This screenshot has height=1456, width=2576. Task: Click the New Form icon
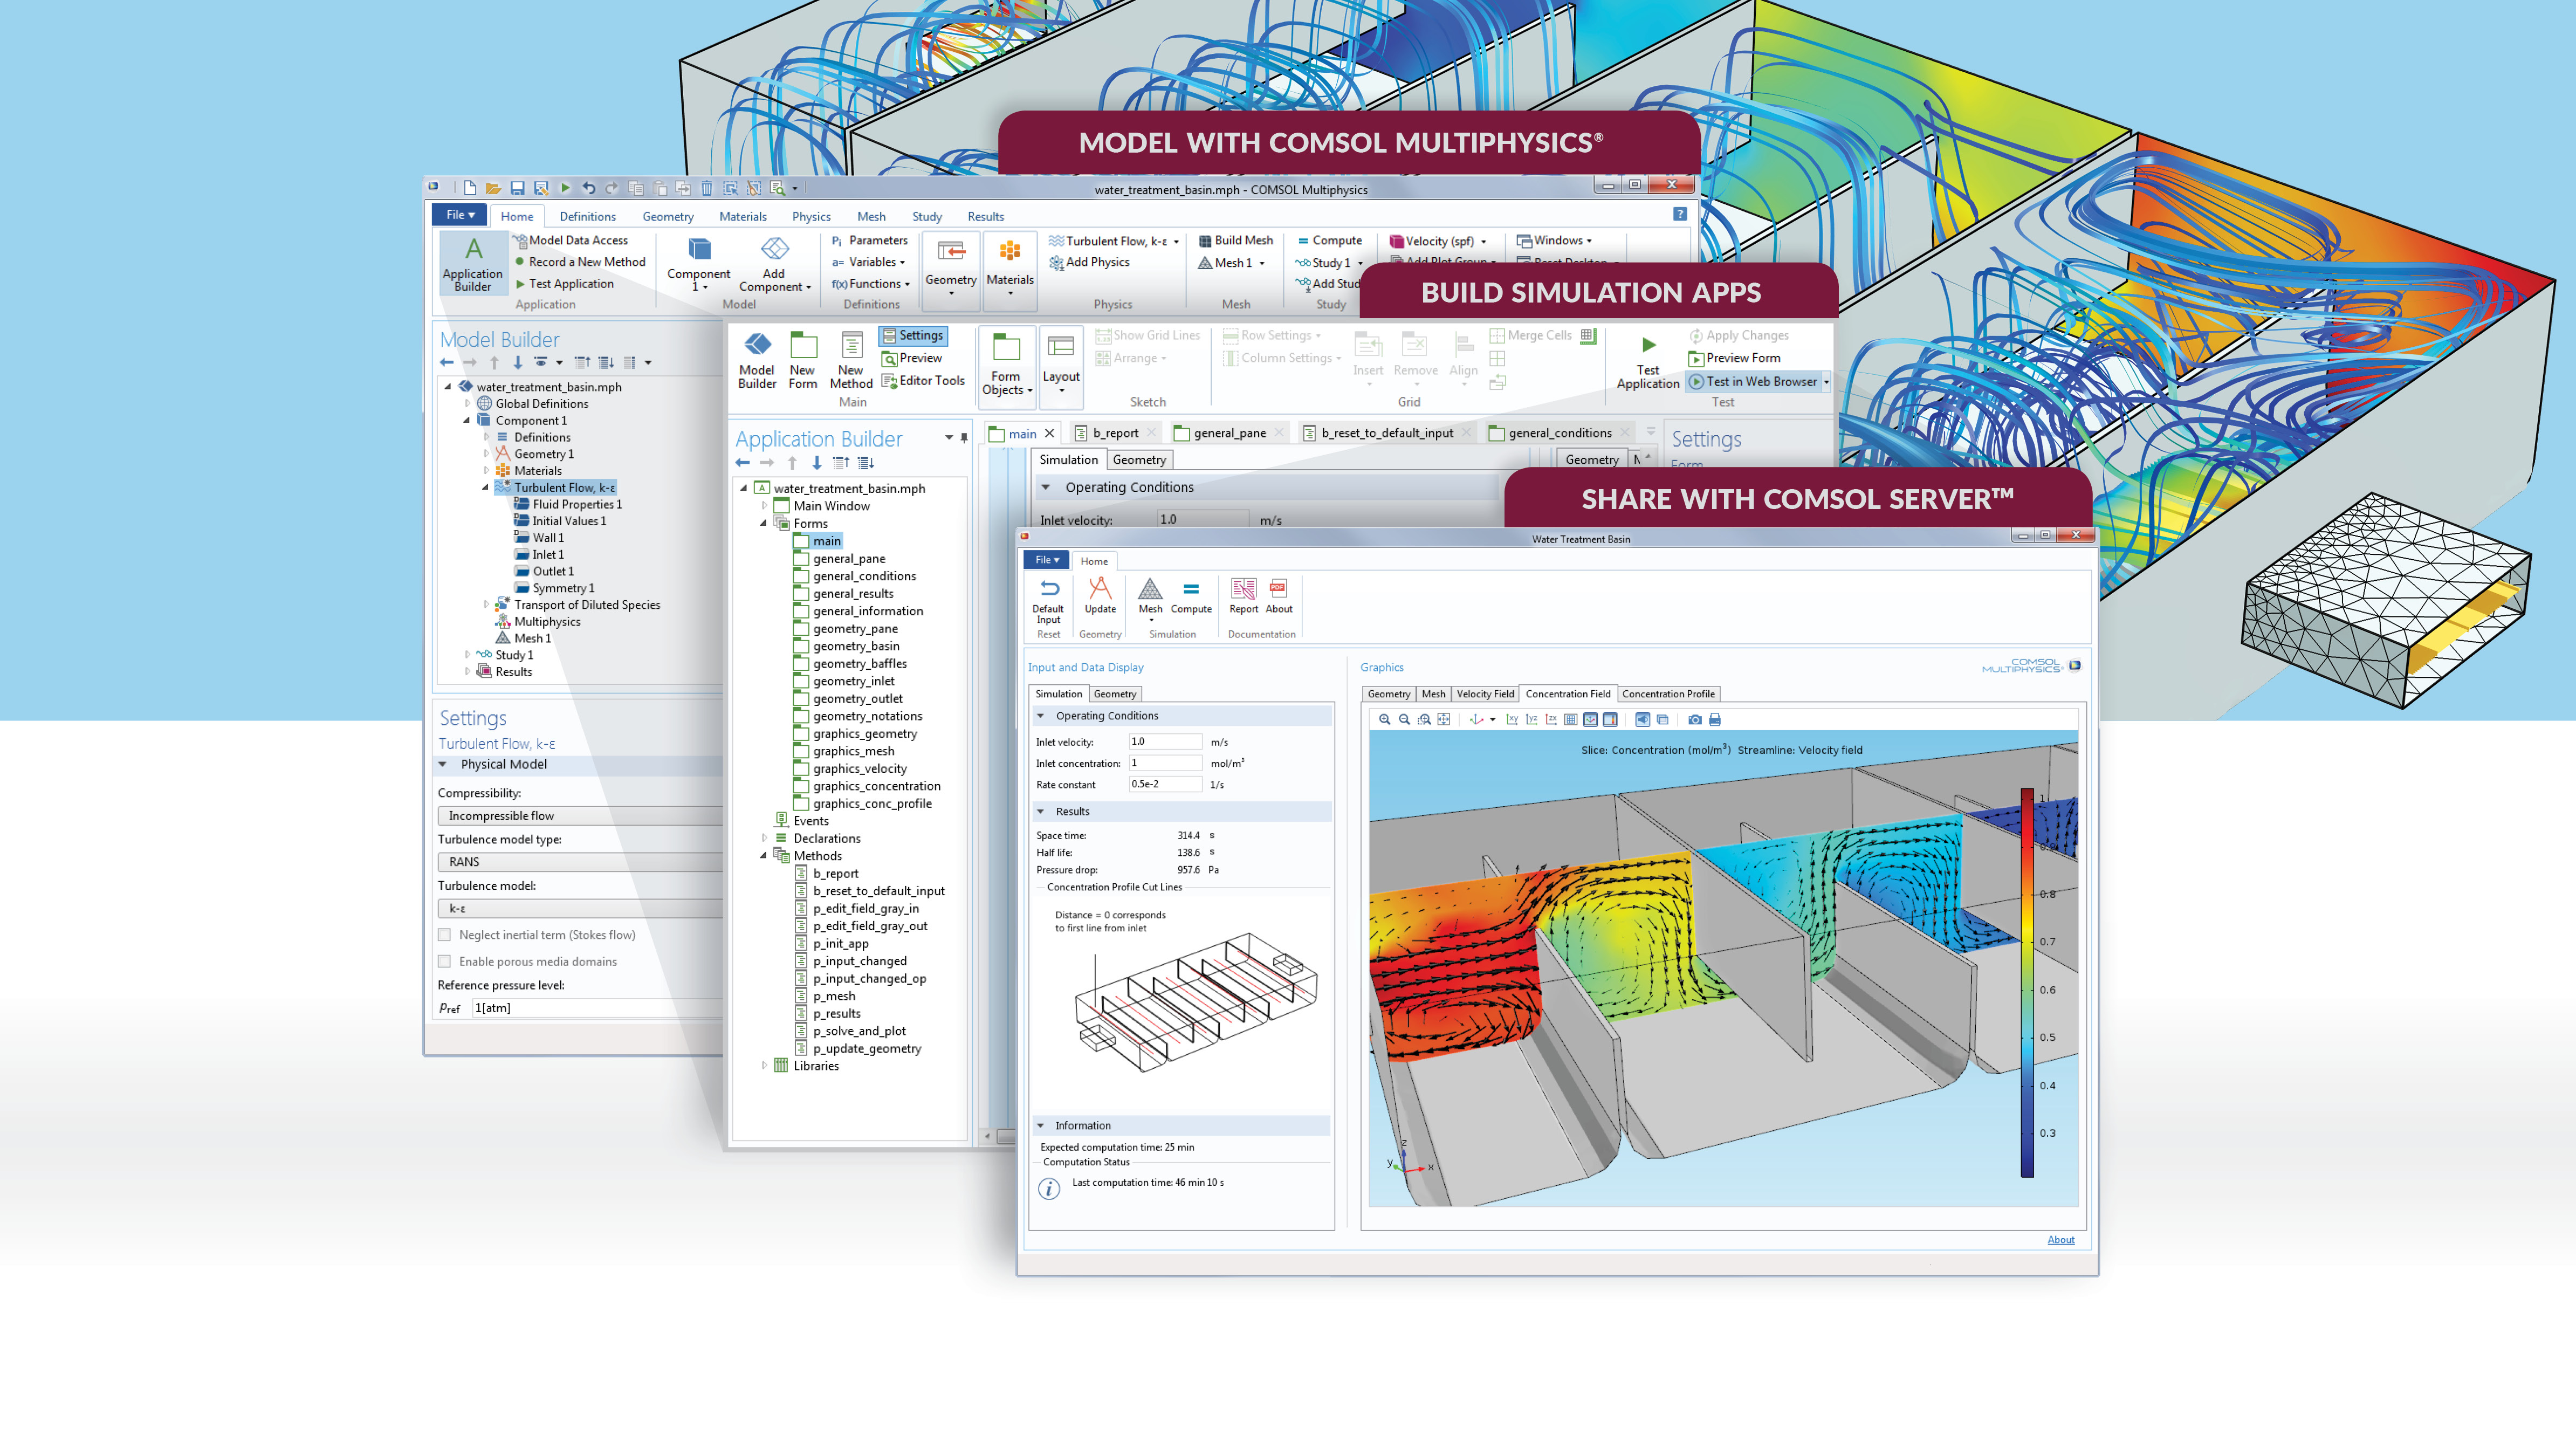(x=803, y=346)
